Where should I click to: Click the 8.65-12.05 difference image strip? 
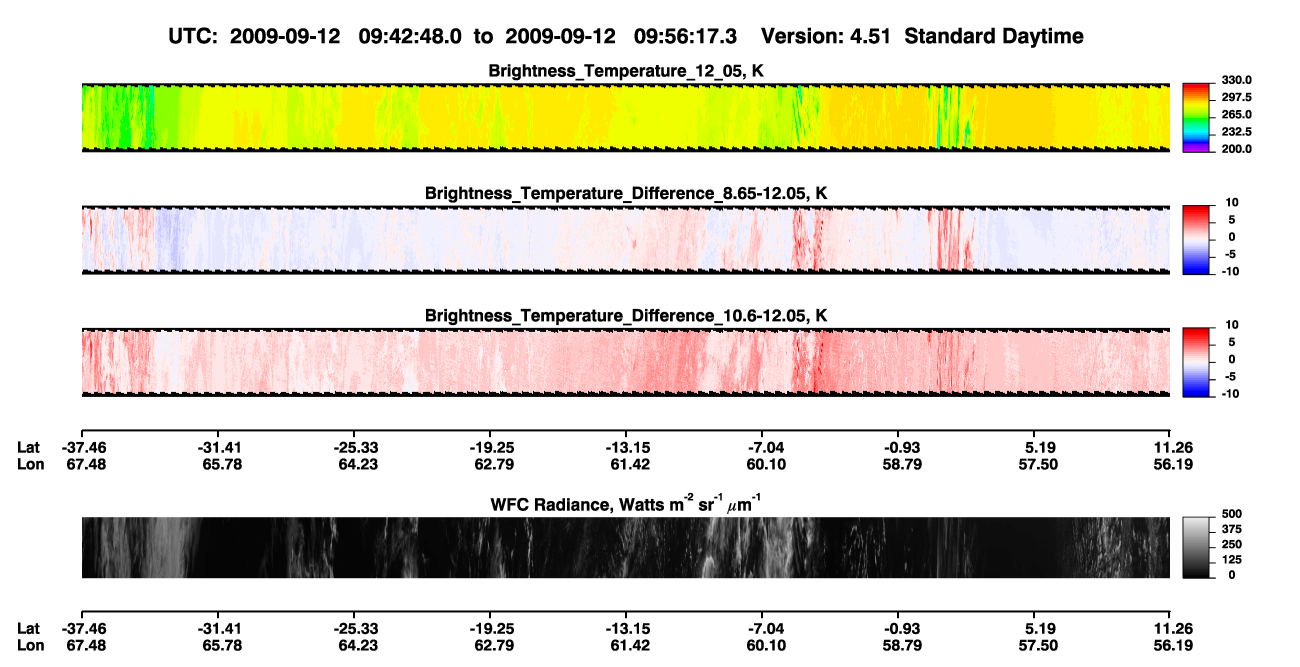(x=625, y=240)
